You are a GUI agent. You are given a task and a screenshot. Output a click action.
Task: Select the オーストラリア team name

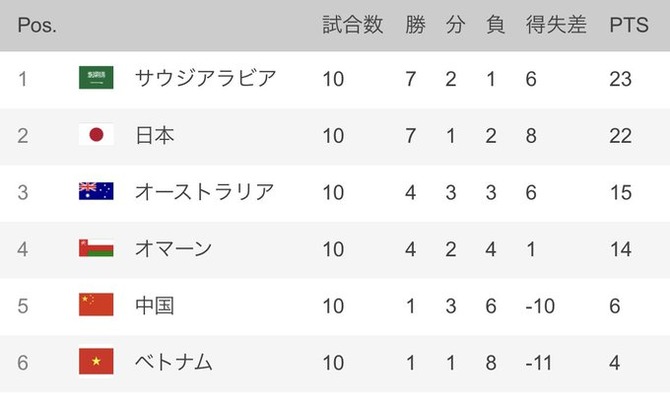click(x=204, y=191)
